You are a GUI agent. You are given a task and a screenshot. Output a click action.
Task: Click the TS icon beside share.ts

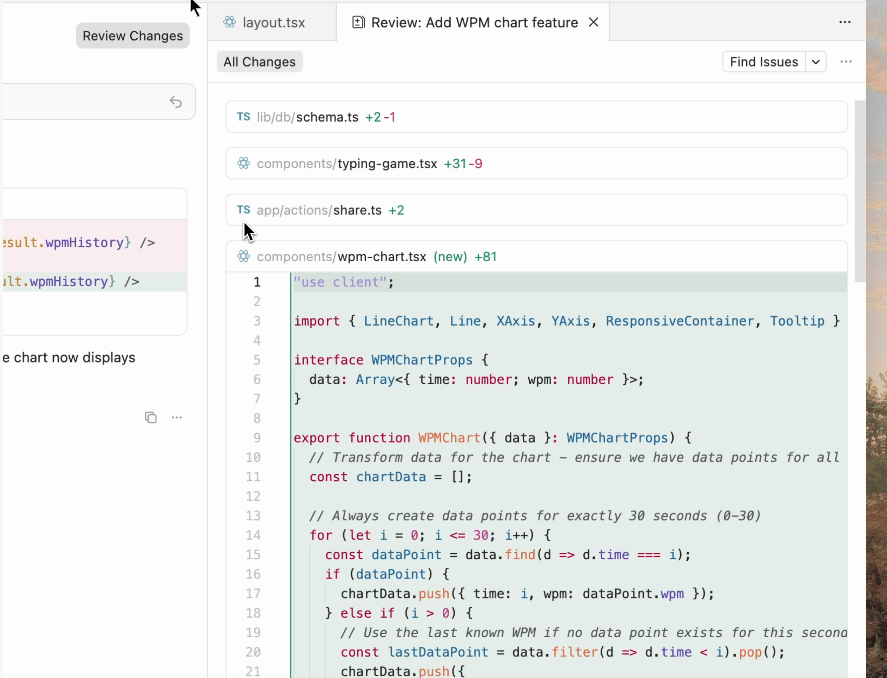tap(243, 210)
